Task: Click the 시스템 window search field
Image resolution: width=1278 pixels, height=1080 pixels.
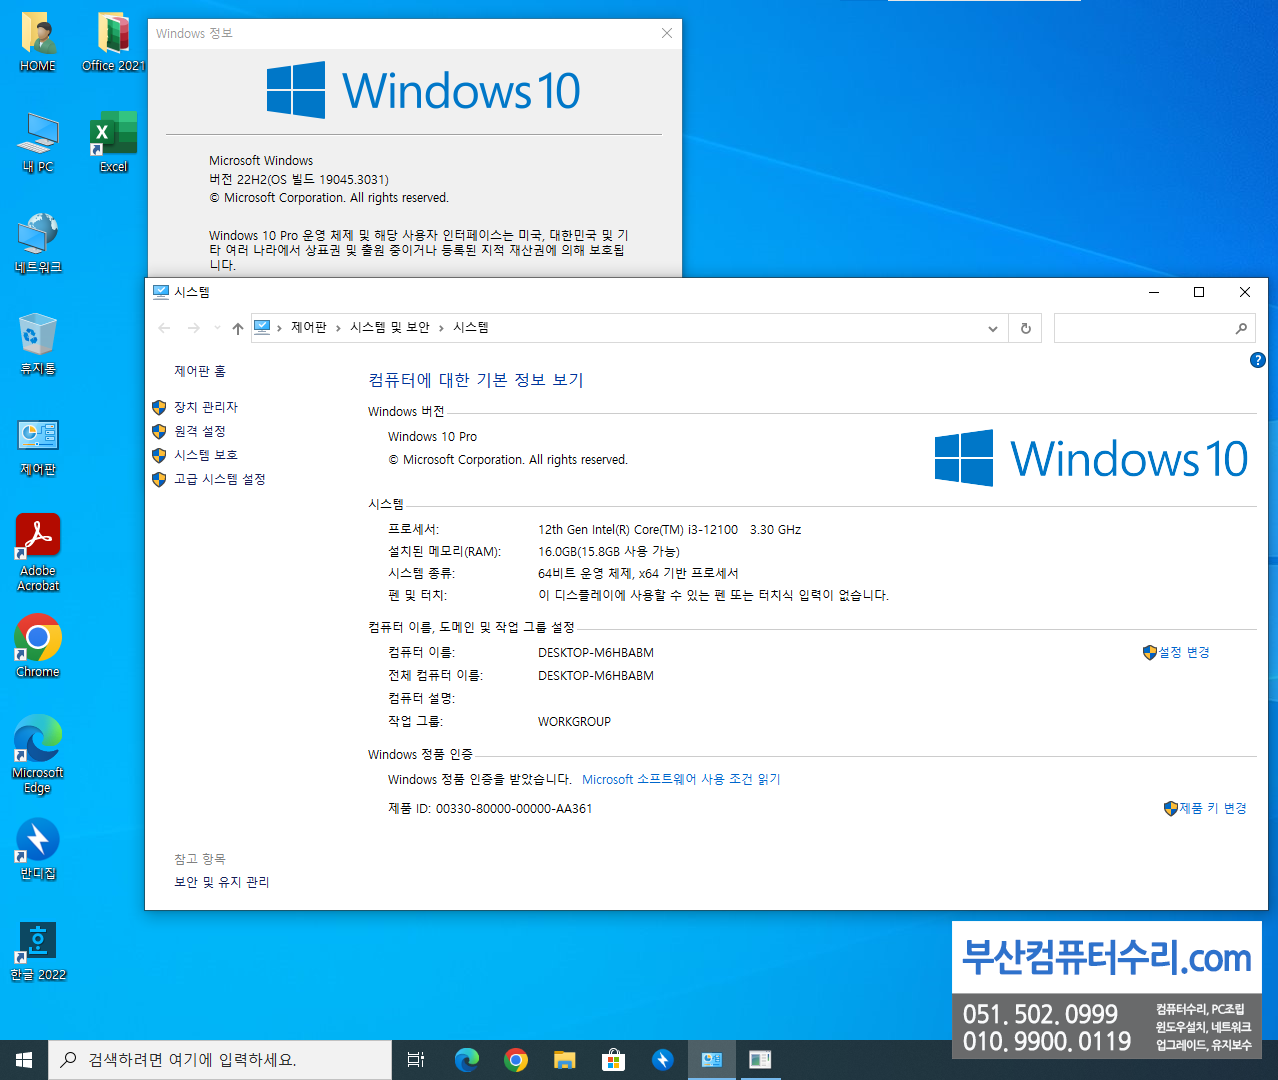Action: 1143,328
